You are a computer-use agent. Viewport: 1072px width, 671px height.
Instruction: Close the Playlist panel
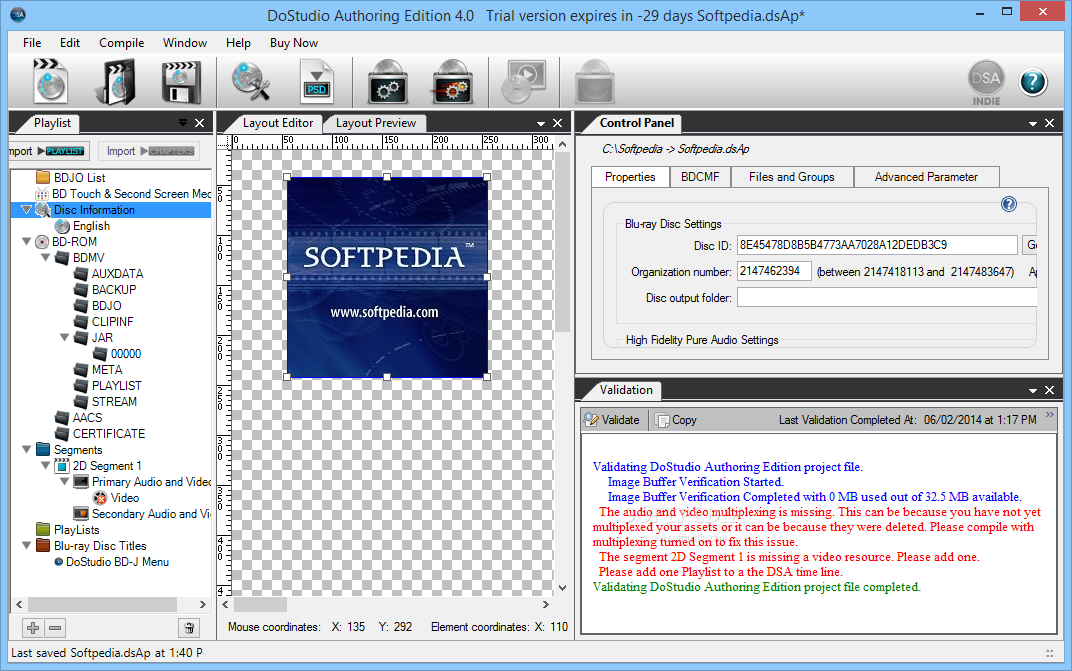point(200,123)
